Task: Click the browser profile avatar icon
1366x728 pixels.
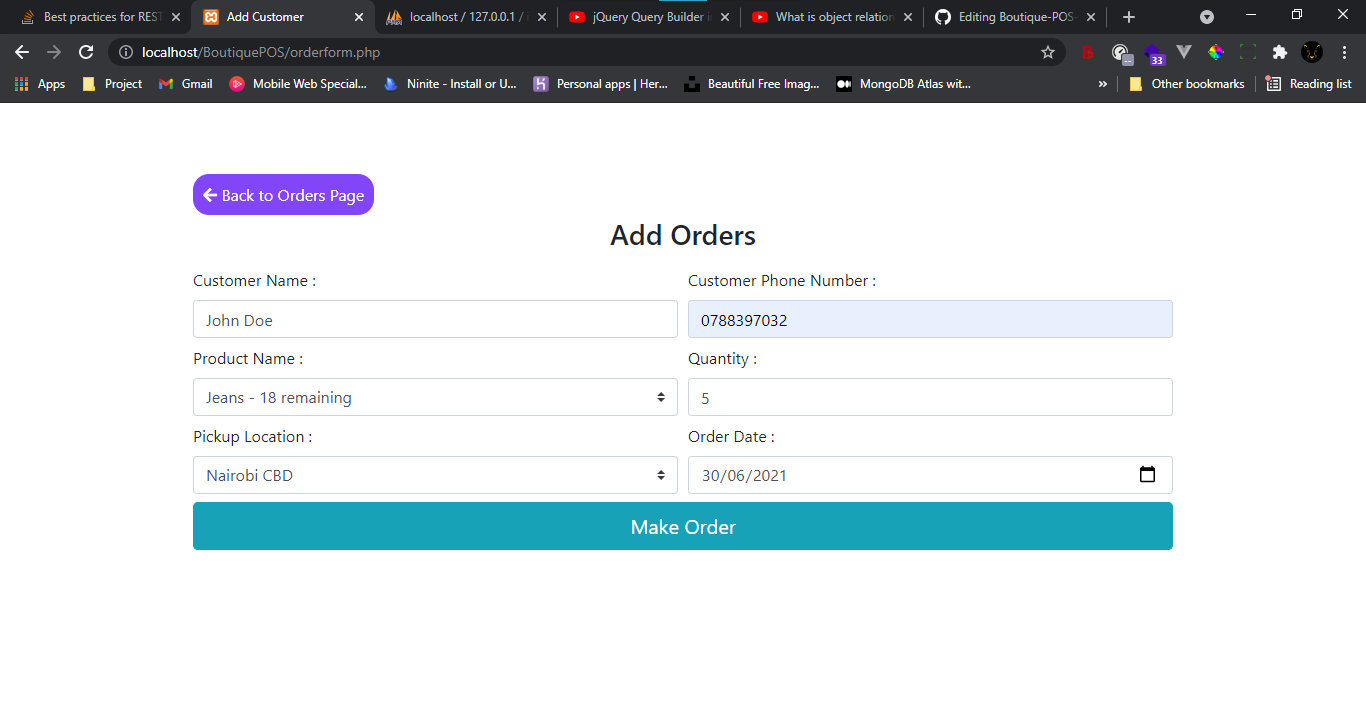Action: click(x=1312, y=52)
